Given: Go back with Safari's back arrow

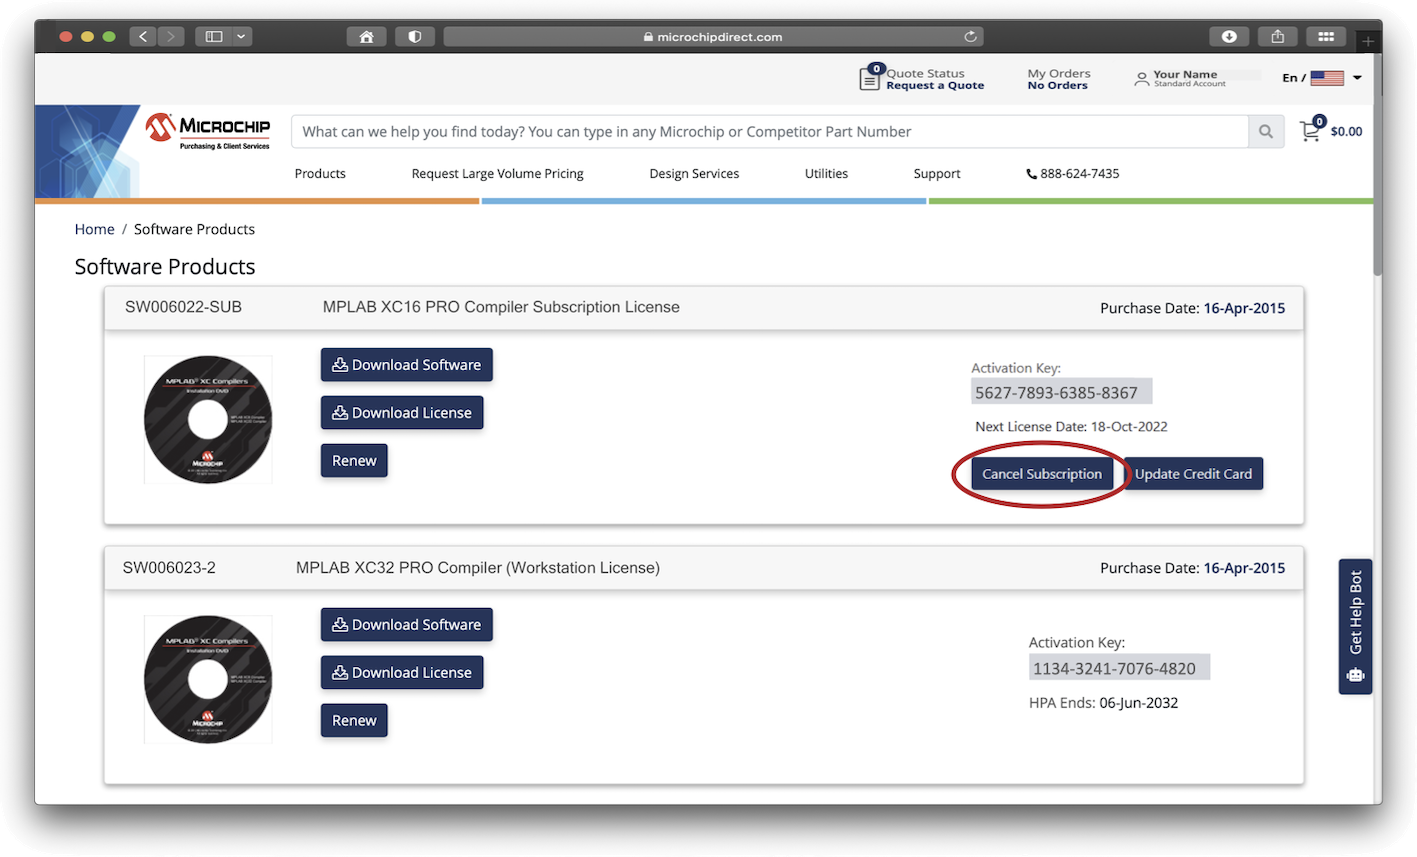Looking at the screenshot, I should (143, 36).
